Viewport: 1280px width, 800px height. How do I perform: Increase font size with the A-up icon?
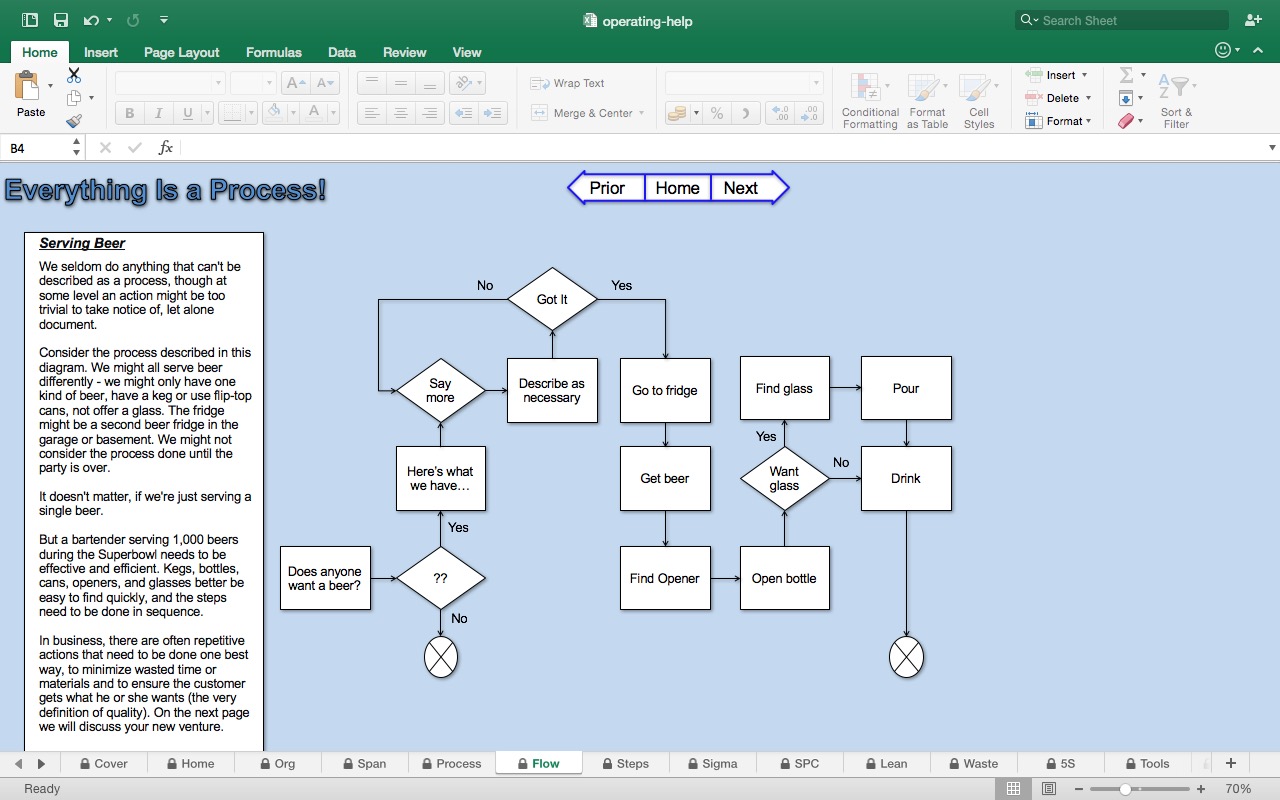pos(295,83)
